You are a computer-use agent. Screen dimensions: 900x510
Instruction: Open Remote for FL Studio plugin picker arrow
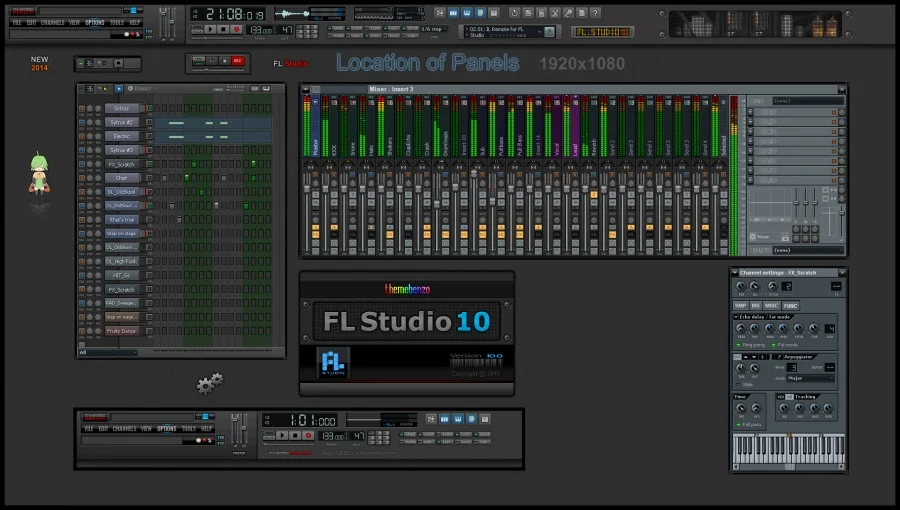[540, 32]
